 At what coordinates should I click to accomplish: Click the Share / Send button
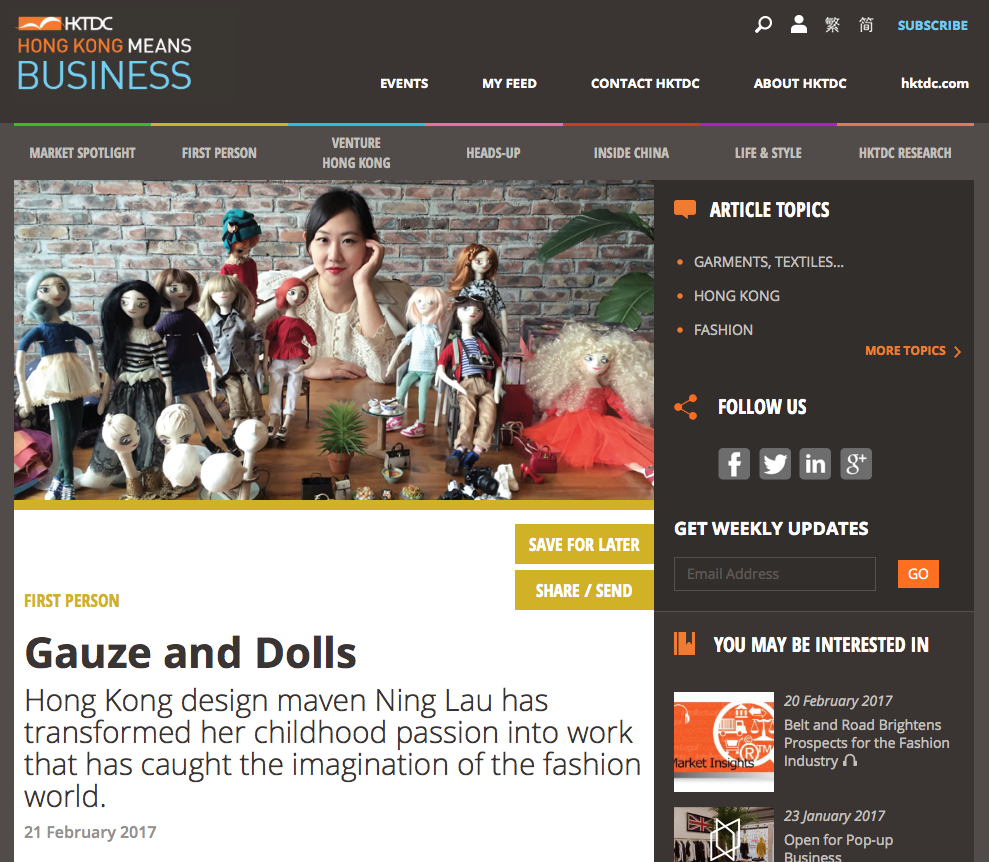tap(584, 590)
